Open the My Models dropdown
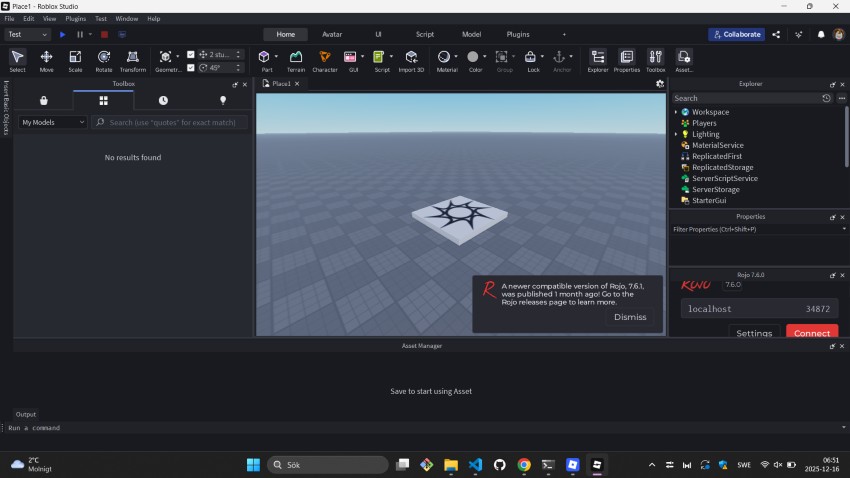Image resolution: width=850 pixels, height=478 pixels. [x=53, y=122]
